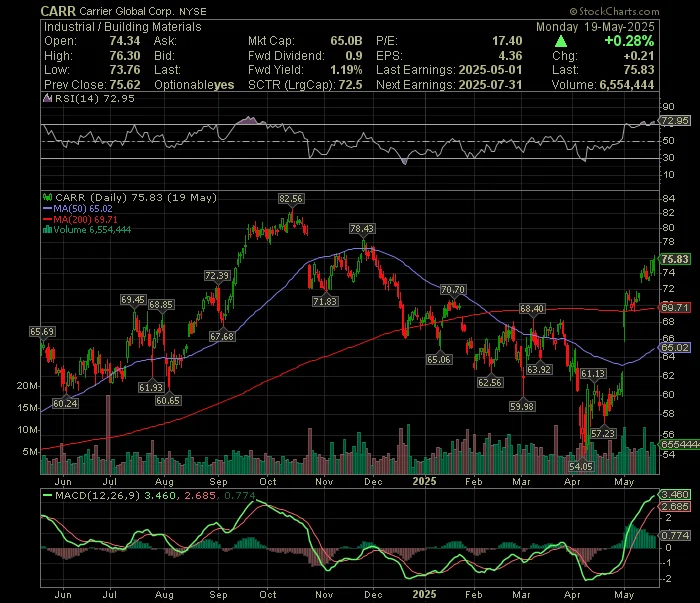Click the Fwd Yield value 1.19%
Viewport: 700px width, 603px height.
(x=346, y=70)
